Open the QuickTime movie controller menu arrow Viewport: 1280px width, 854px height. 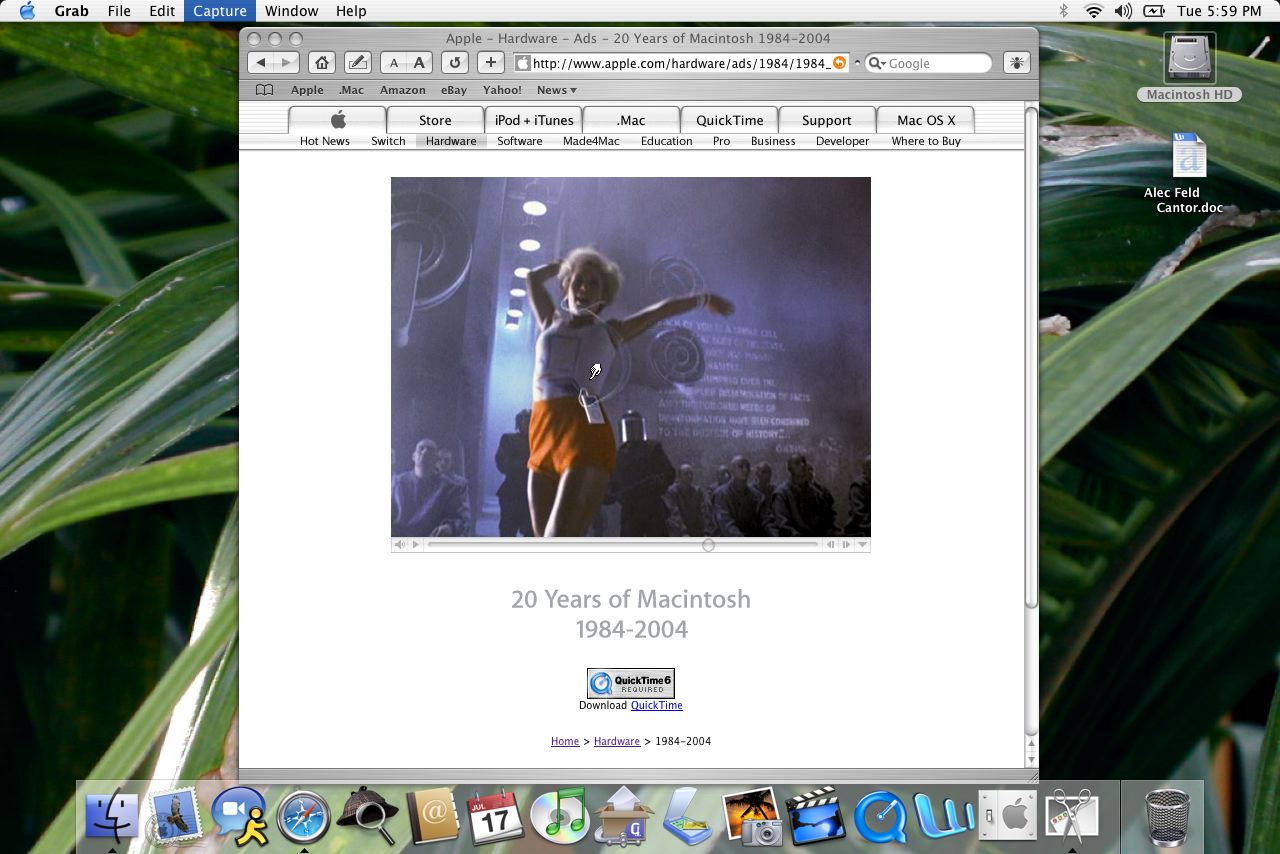click(863, 545)
